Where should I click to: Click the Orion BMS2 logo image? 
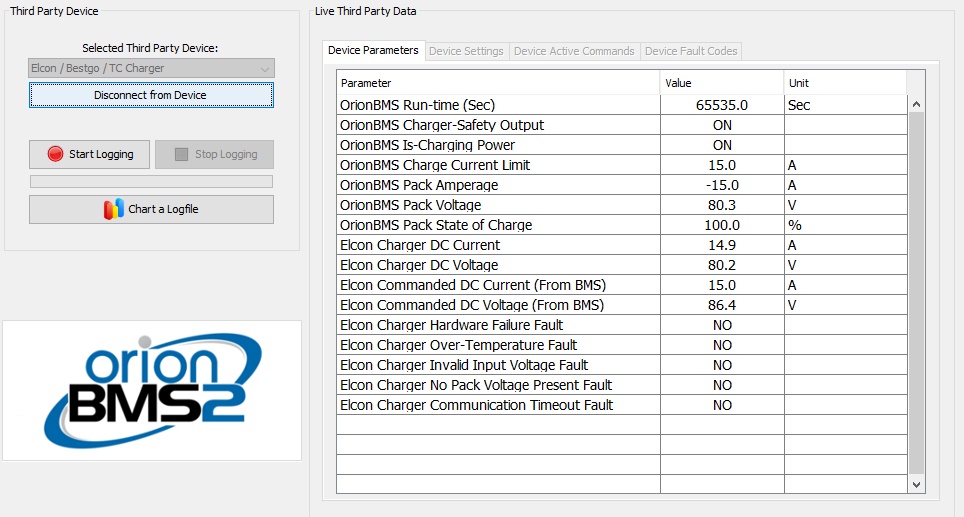pyautogui.click(x=151, y=390)
